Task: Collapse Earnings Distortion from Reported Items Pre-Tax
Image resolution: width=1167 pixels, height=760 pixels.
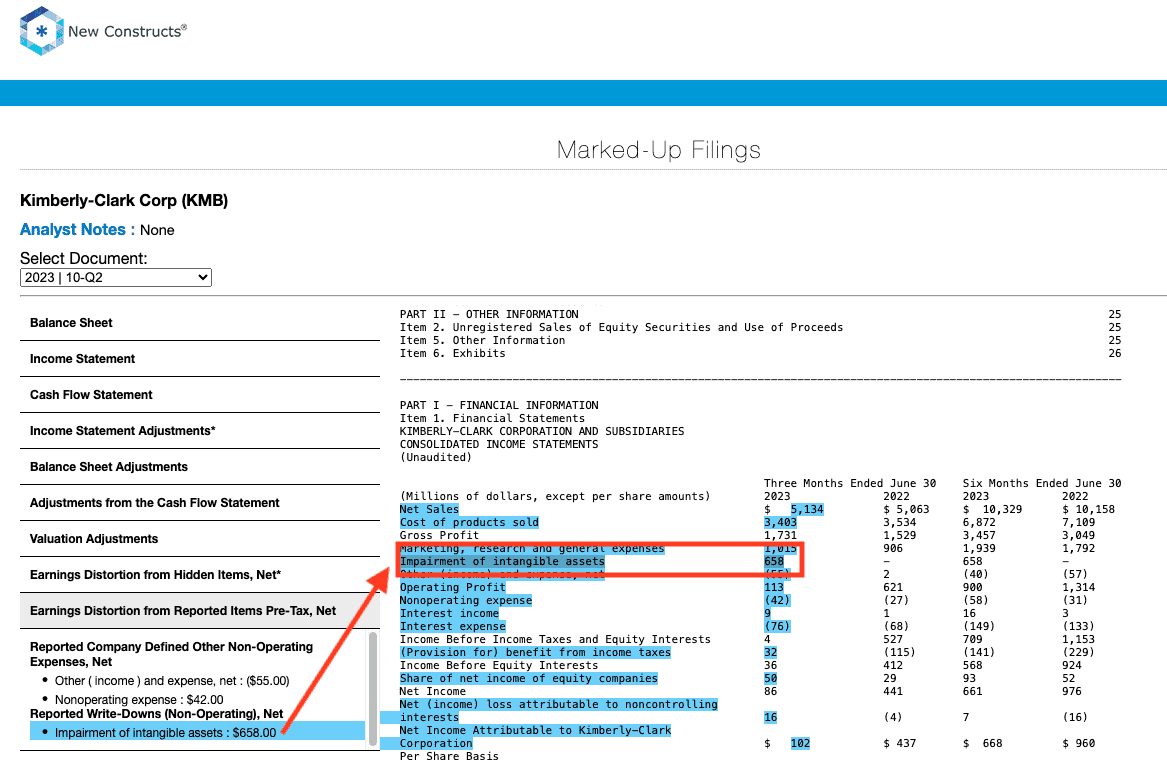Action: (199, 611)
